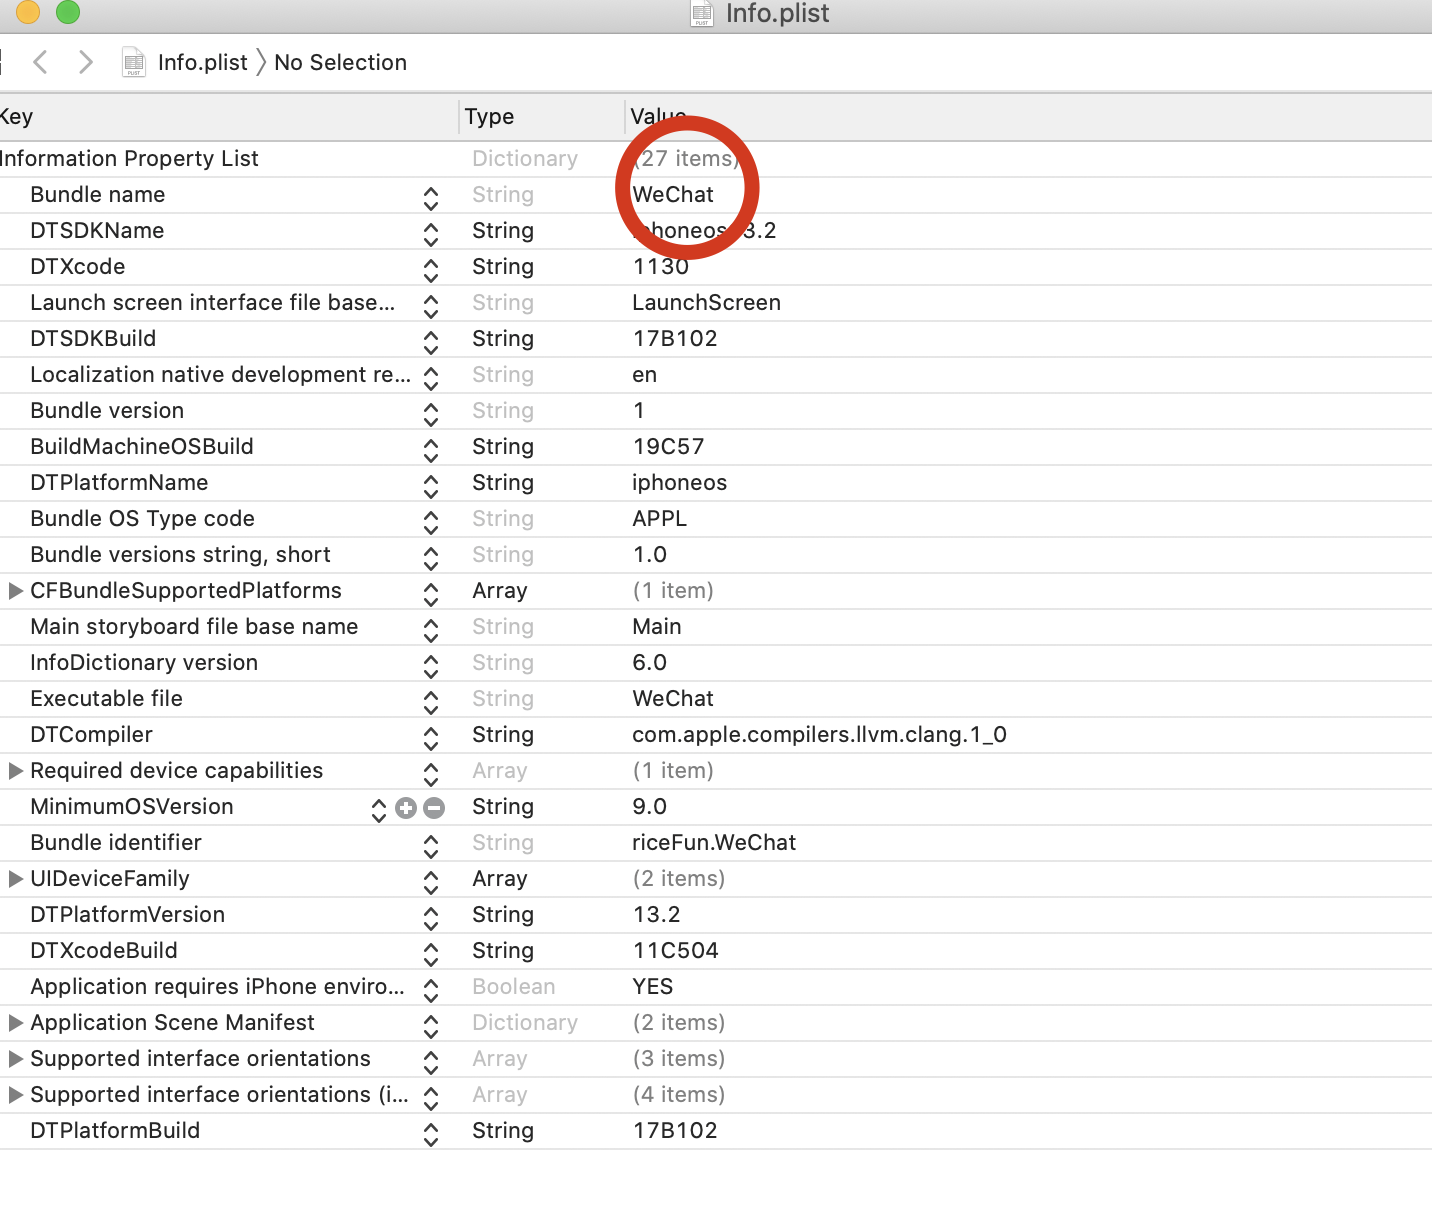The image size is (1432, 1220).
Task: Remove the MinimumOSVersion row with minus
Action: click(434, 808)
